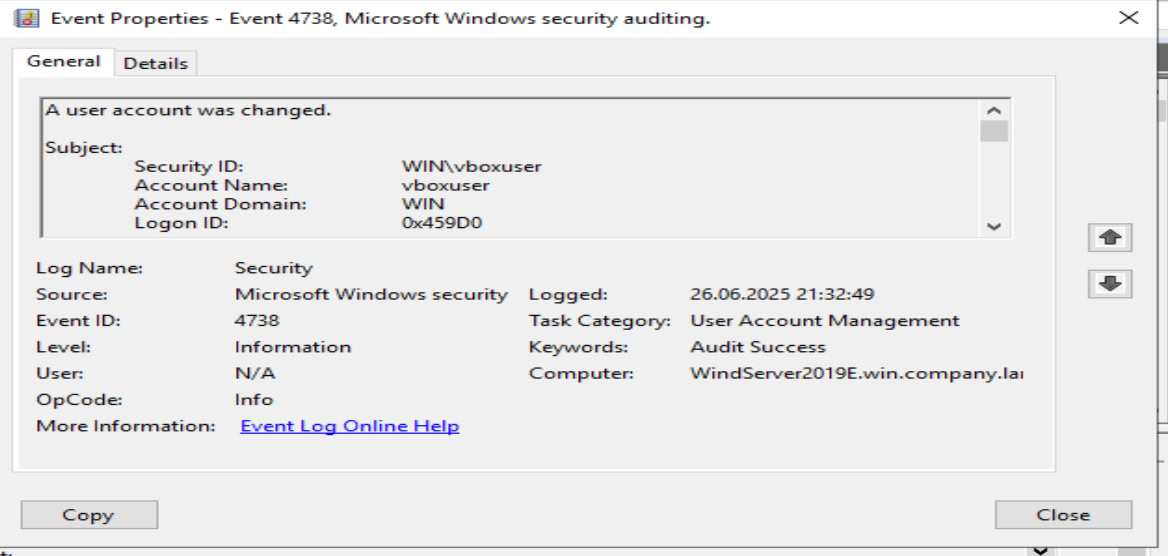The image size is (1168, 556).
Task: Go to previous event with up arrow button
Action: coord(1109,238)
